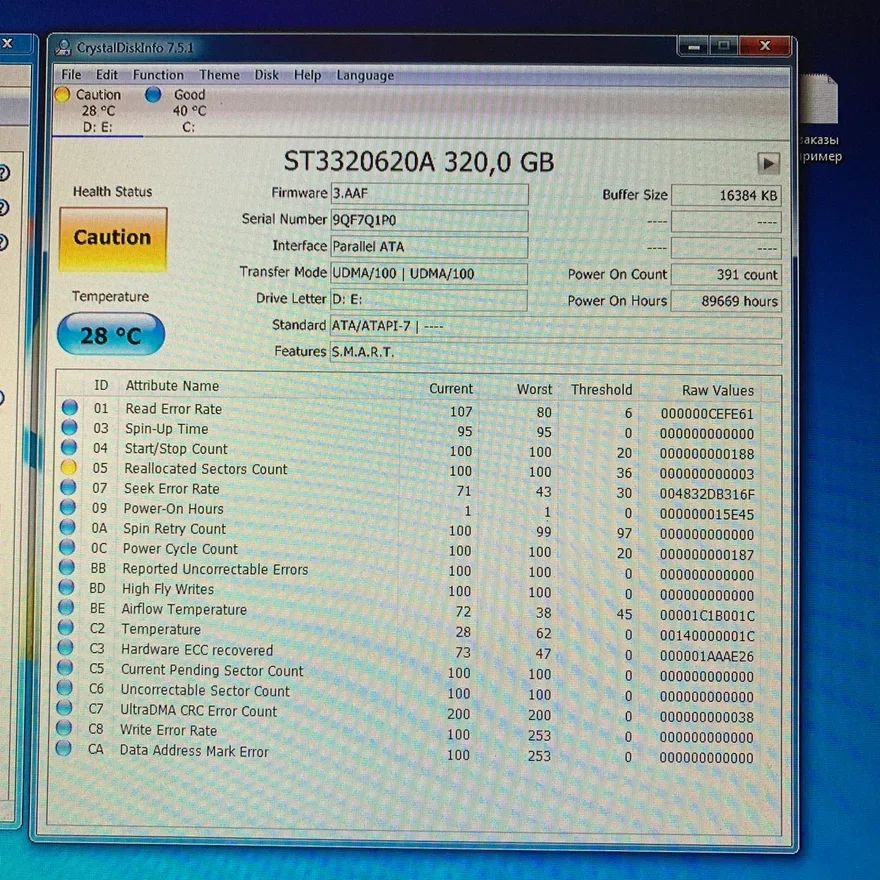Click the Interface field Parallel ATA
880x880 pixels.
pos(429,246)
